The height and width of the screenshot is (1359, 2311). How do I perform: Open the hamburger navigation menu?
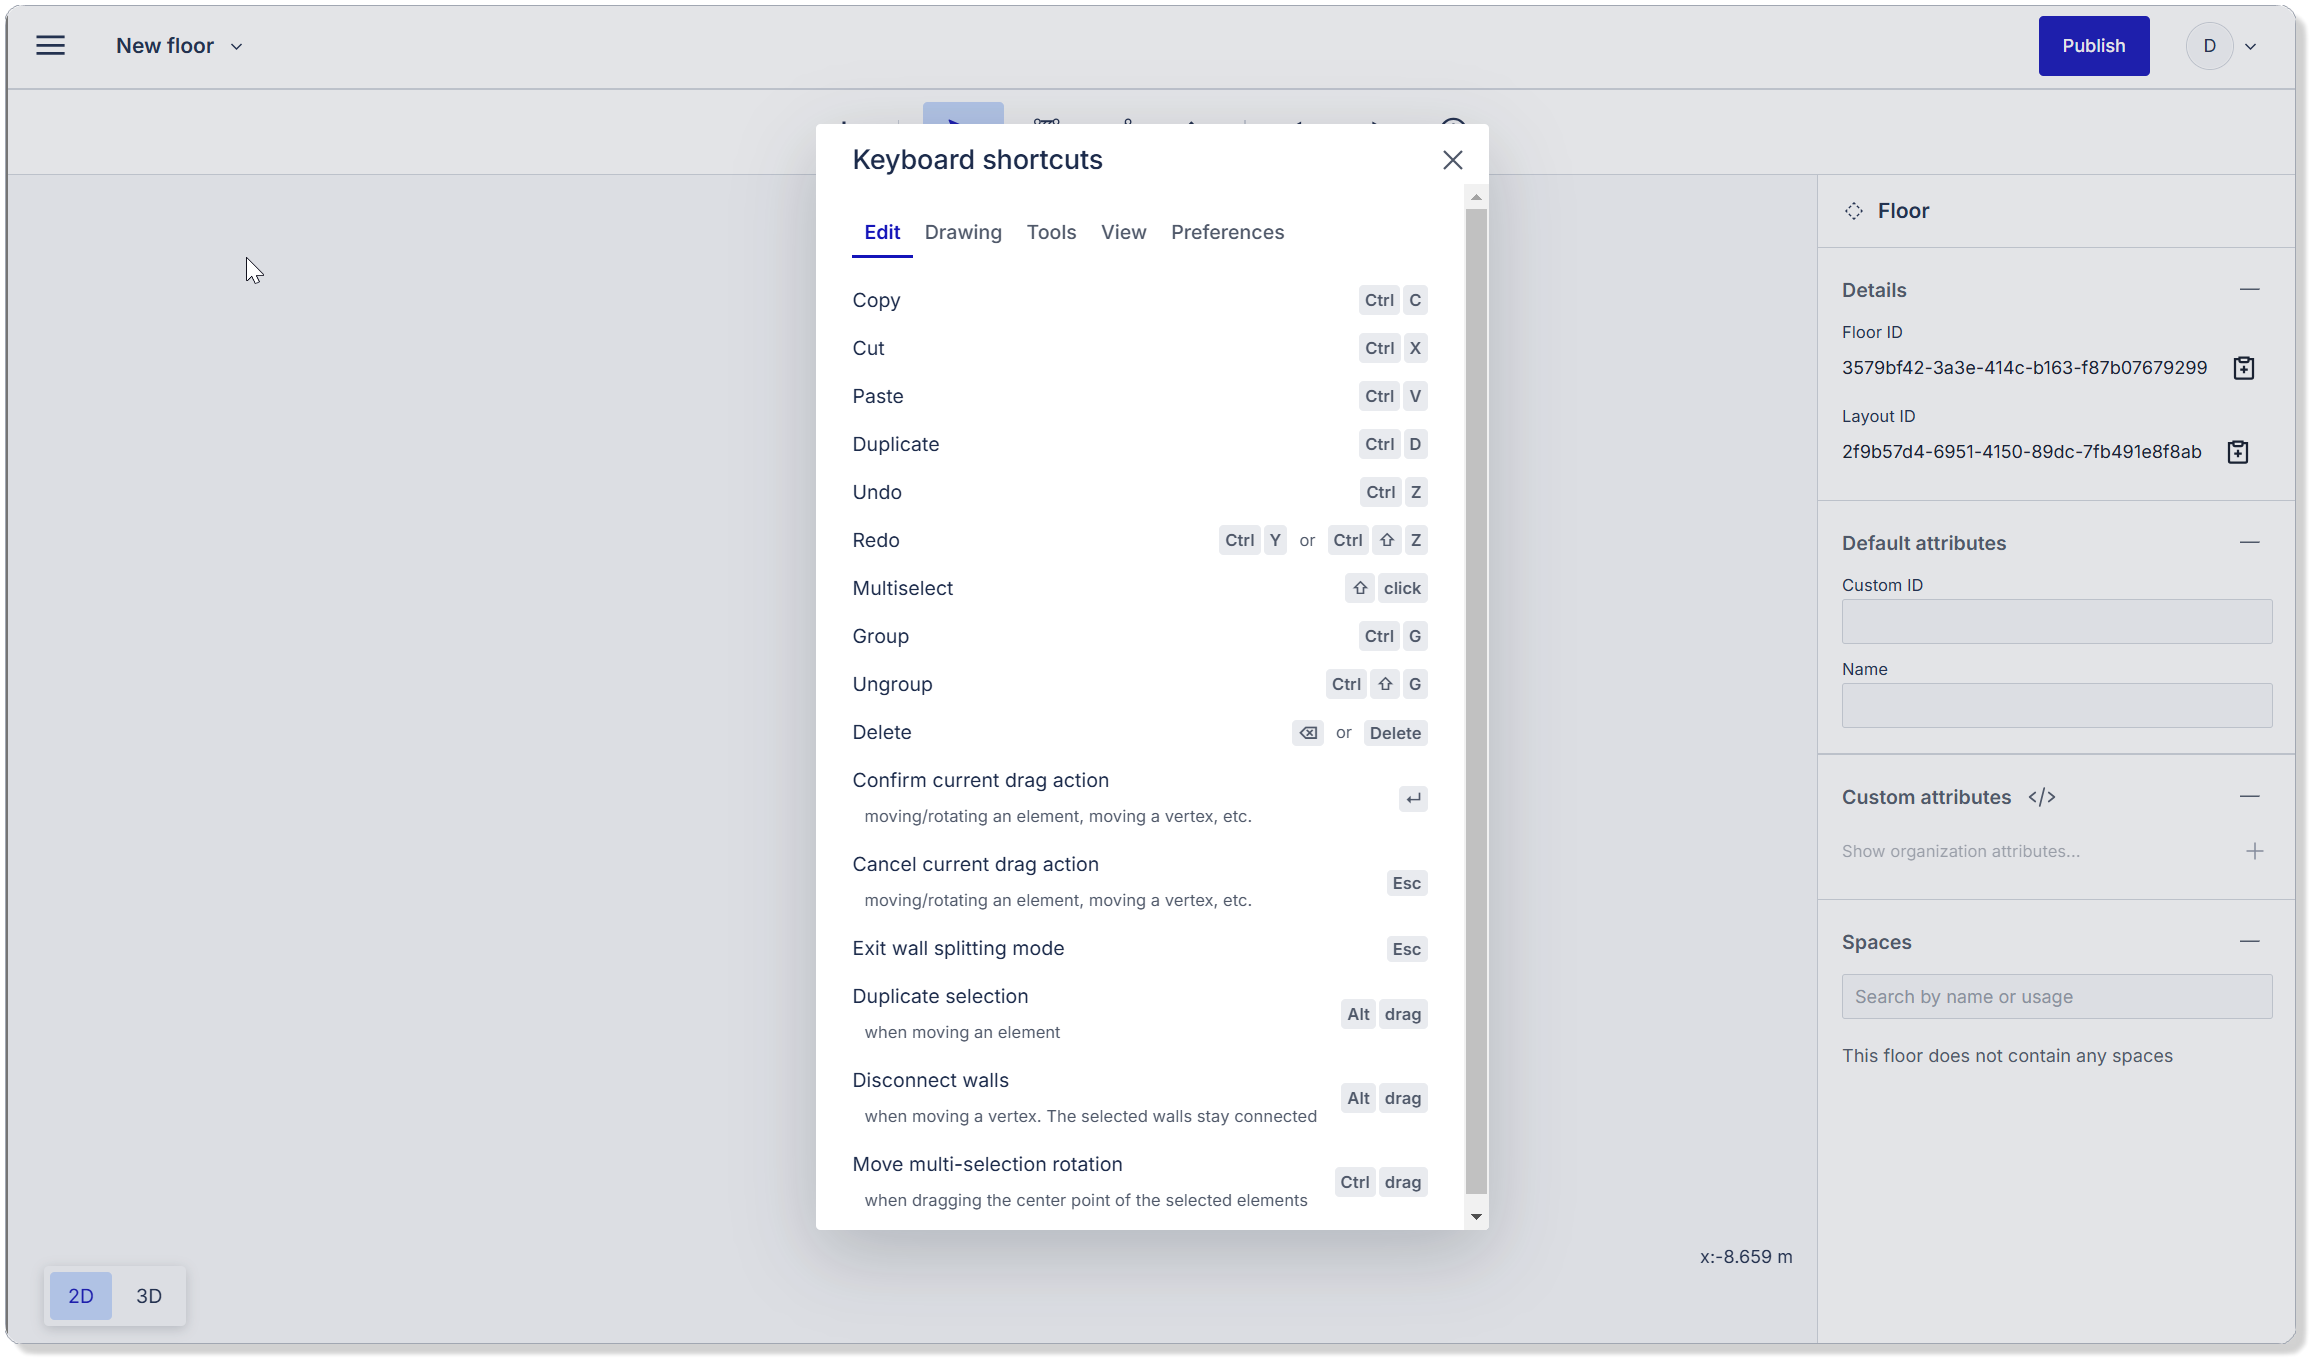tap(50, 45)
